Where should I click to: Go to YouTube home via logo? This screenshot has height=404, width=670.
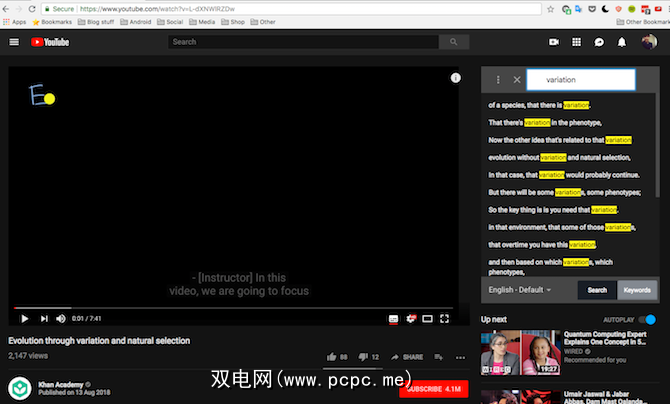coord(50,42)
